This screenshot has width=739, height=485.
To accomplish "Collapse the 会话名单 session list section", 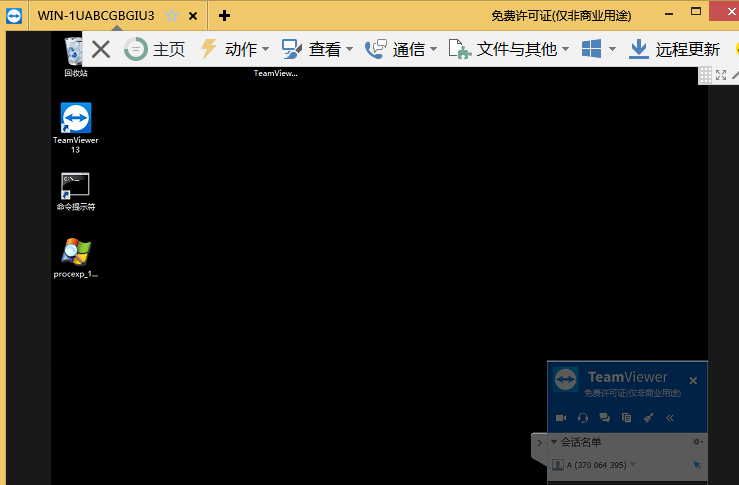I will [555, 442].
